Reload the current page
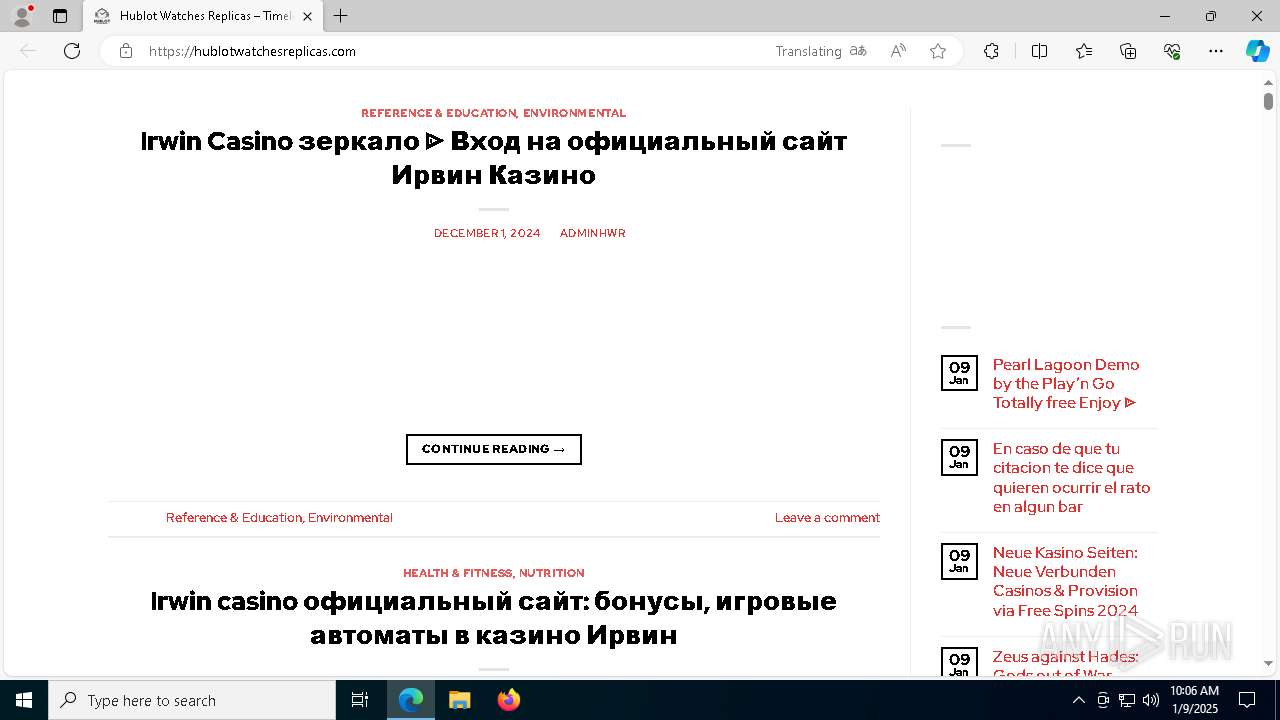Viewport: 1280px width, 720px height. 72,51
